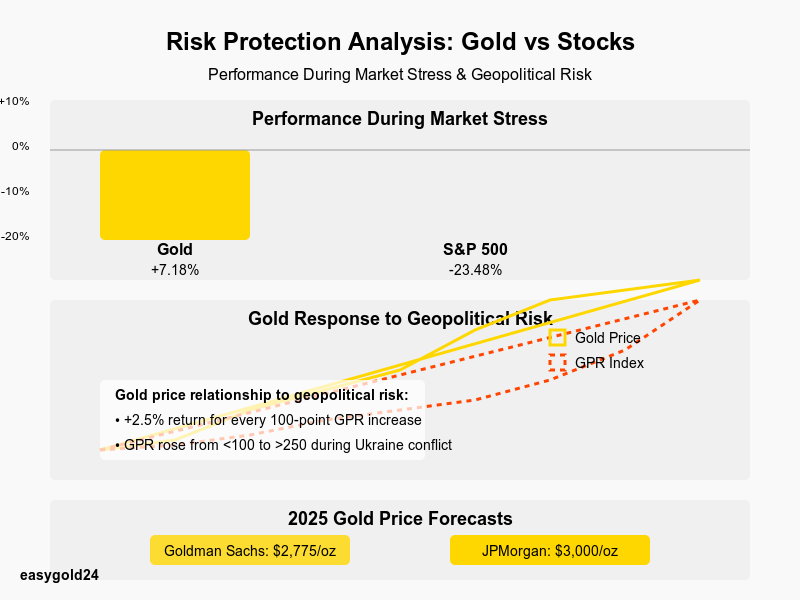Click the +7.18% Gold return value
This screenshot has width=800, height=600.
175,270
